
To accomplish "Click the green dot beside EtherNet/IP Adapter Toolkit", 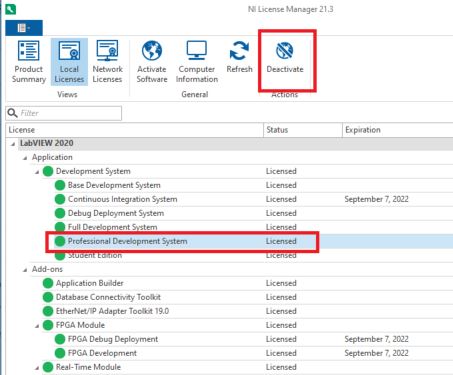I will pyautogui.click(x=48, y=311).
